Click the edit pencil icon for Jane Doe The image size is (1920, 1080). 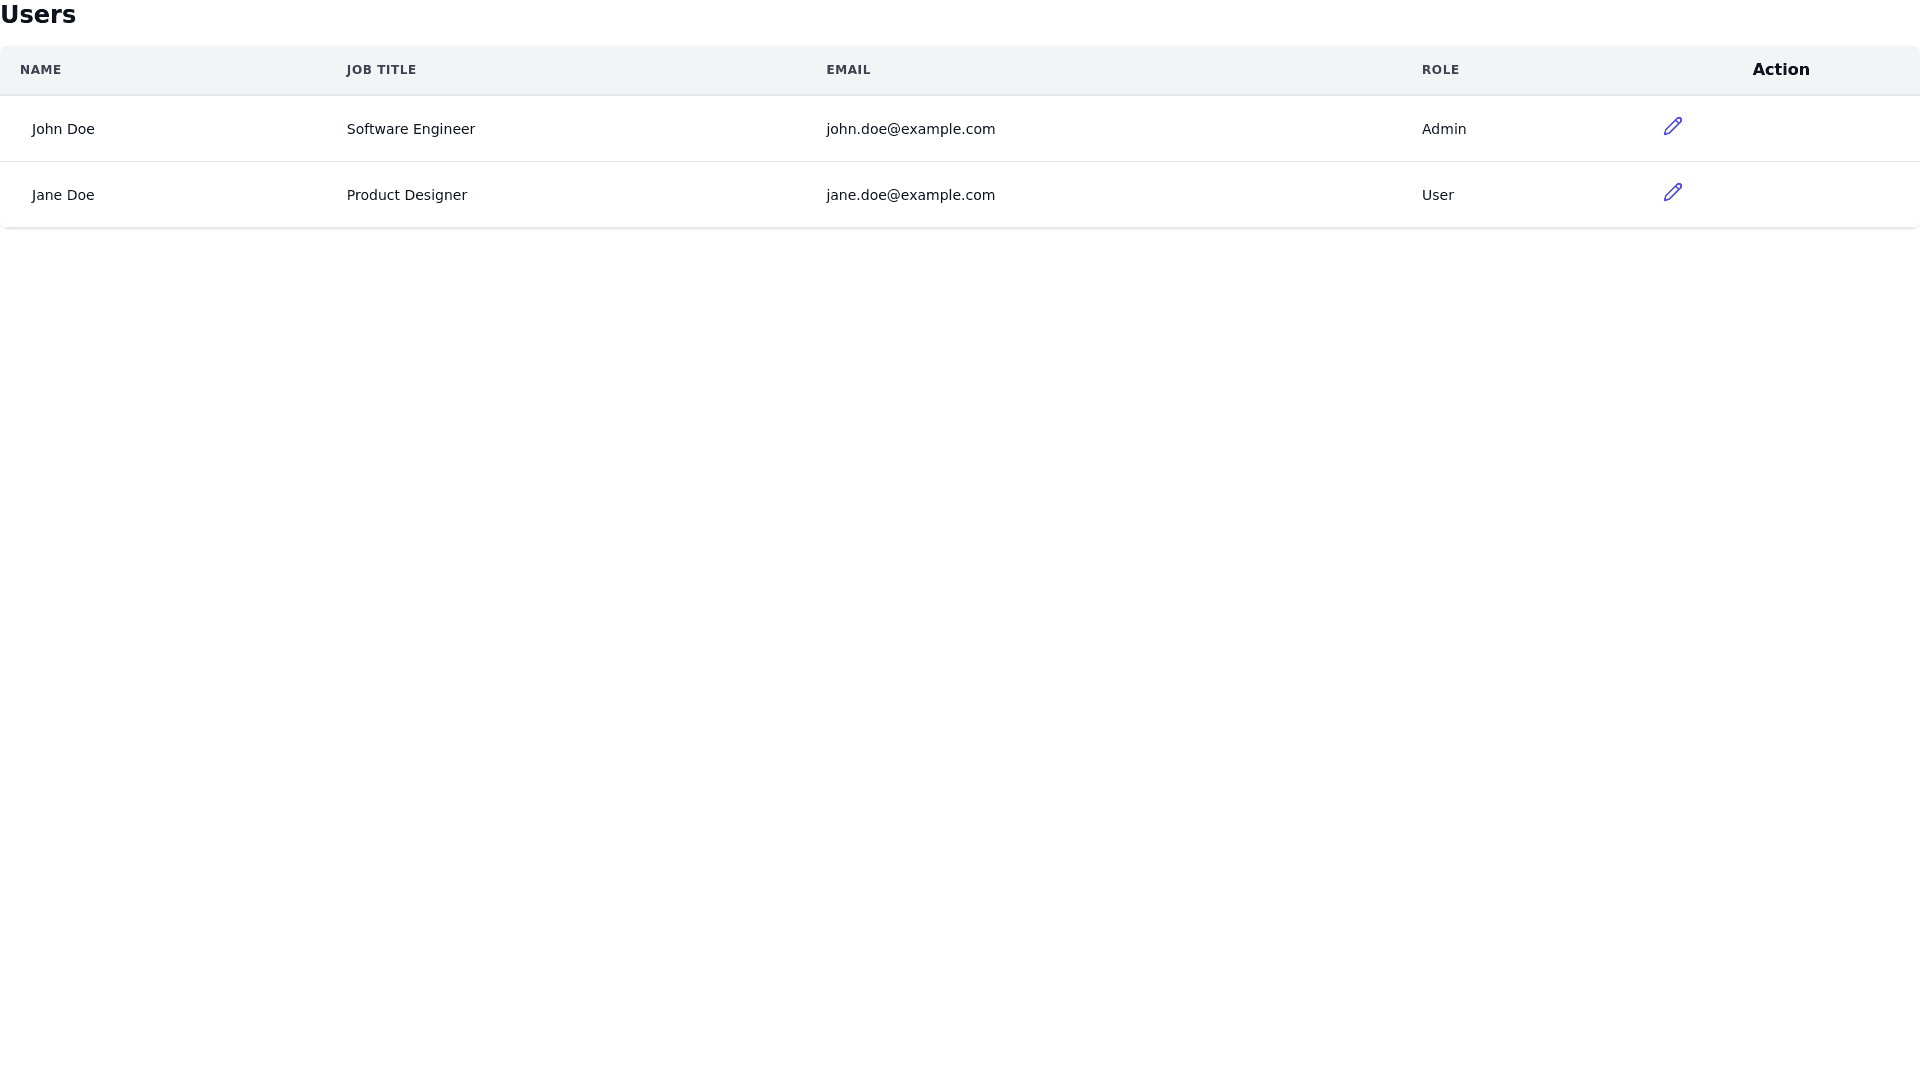[1672, 192]
